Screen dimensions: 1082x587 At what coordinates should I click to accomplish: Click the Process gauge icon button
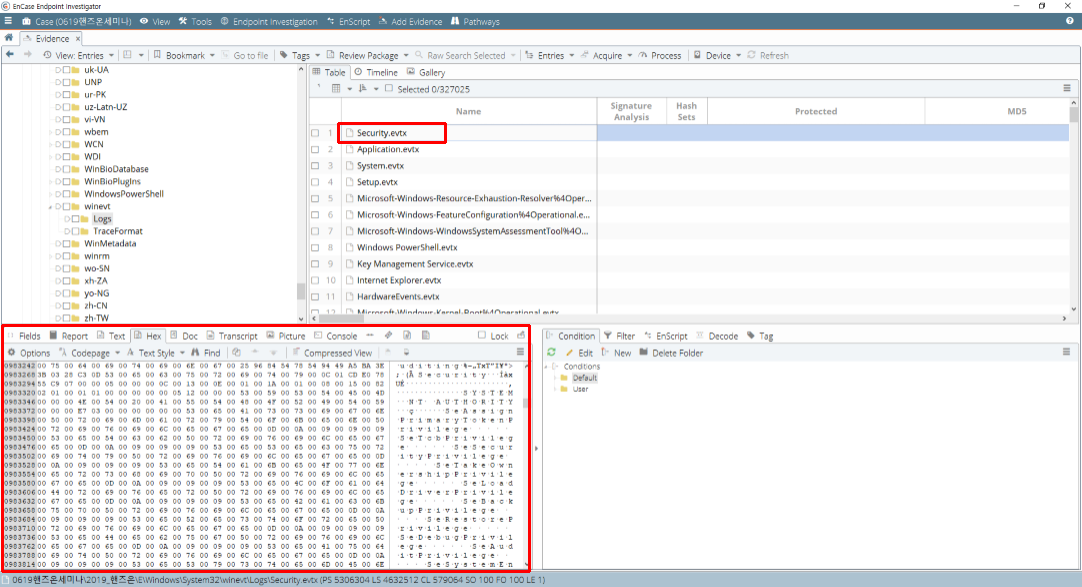click(660, 55)
